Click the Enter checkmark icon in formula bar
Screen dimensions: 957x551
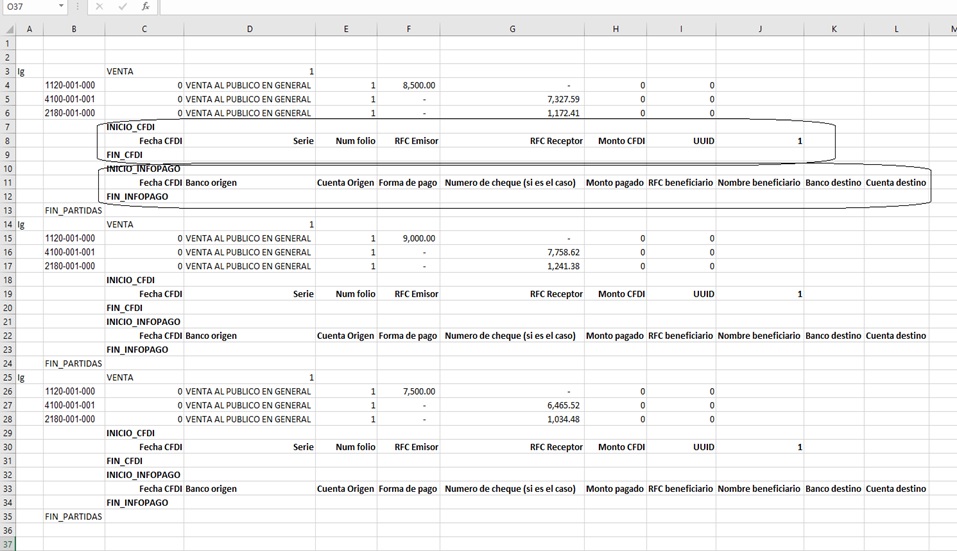tap(122, 7)
